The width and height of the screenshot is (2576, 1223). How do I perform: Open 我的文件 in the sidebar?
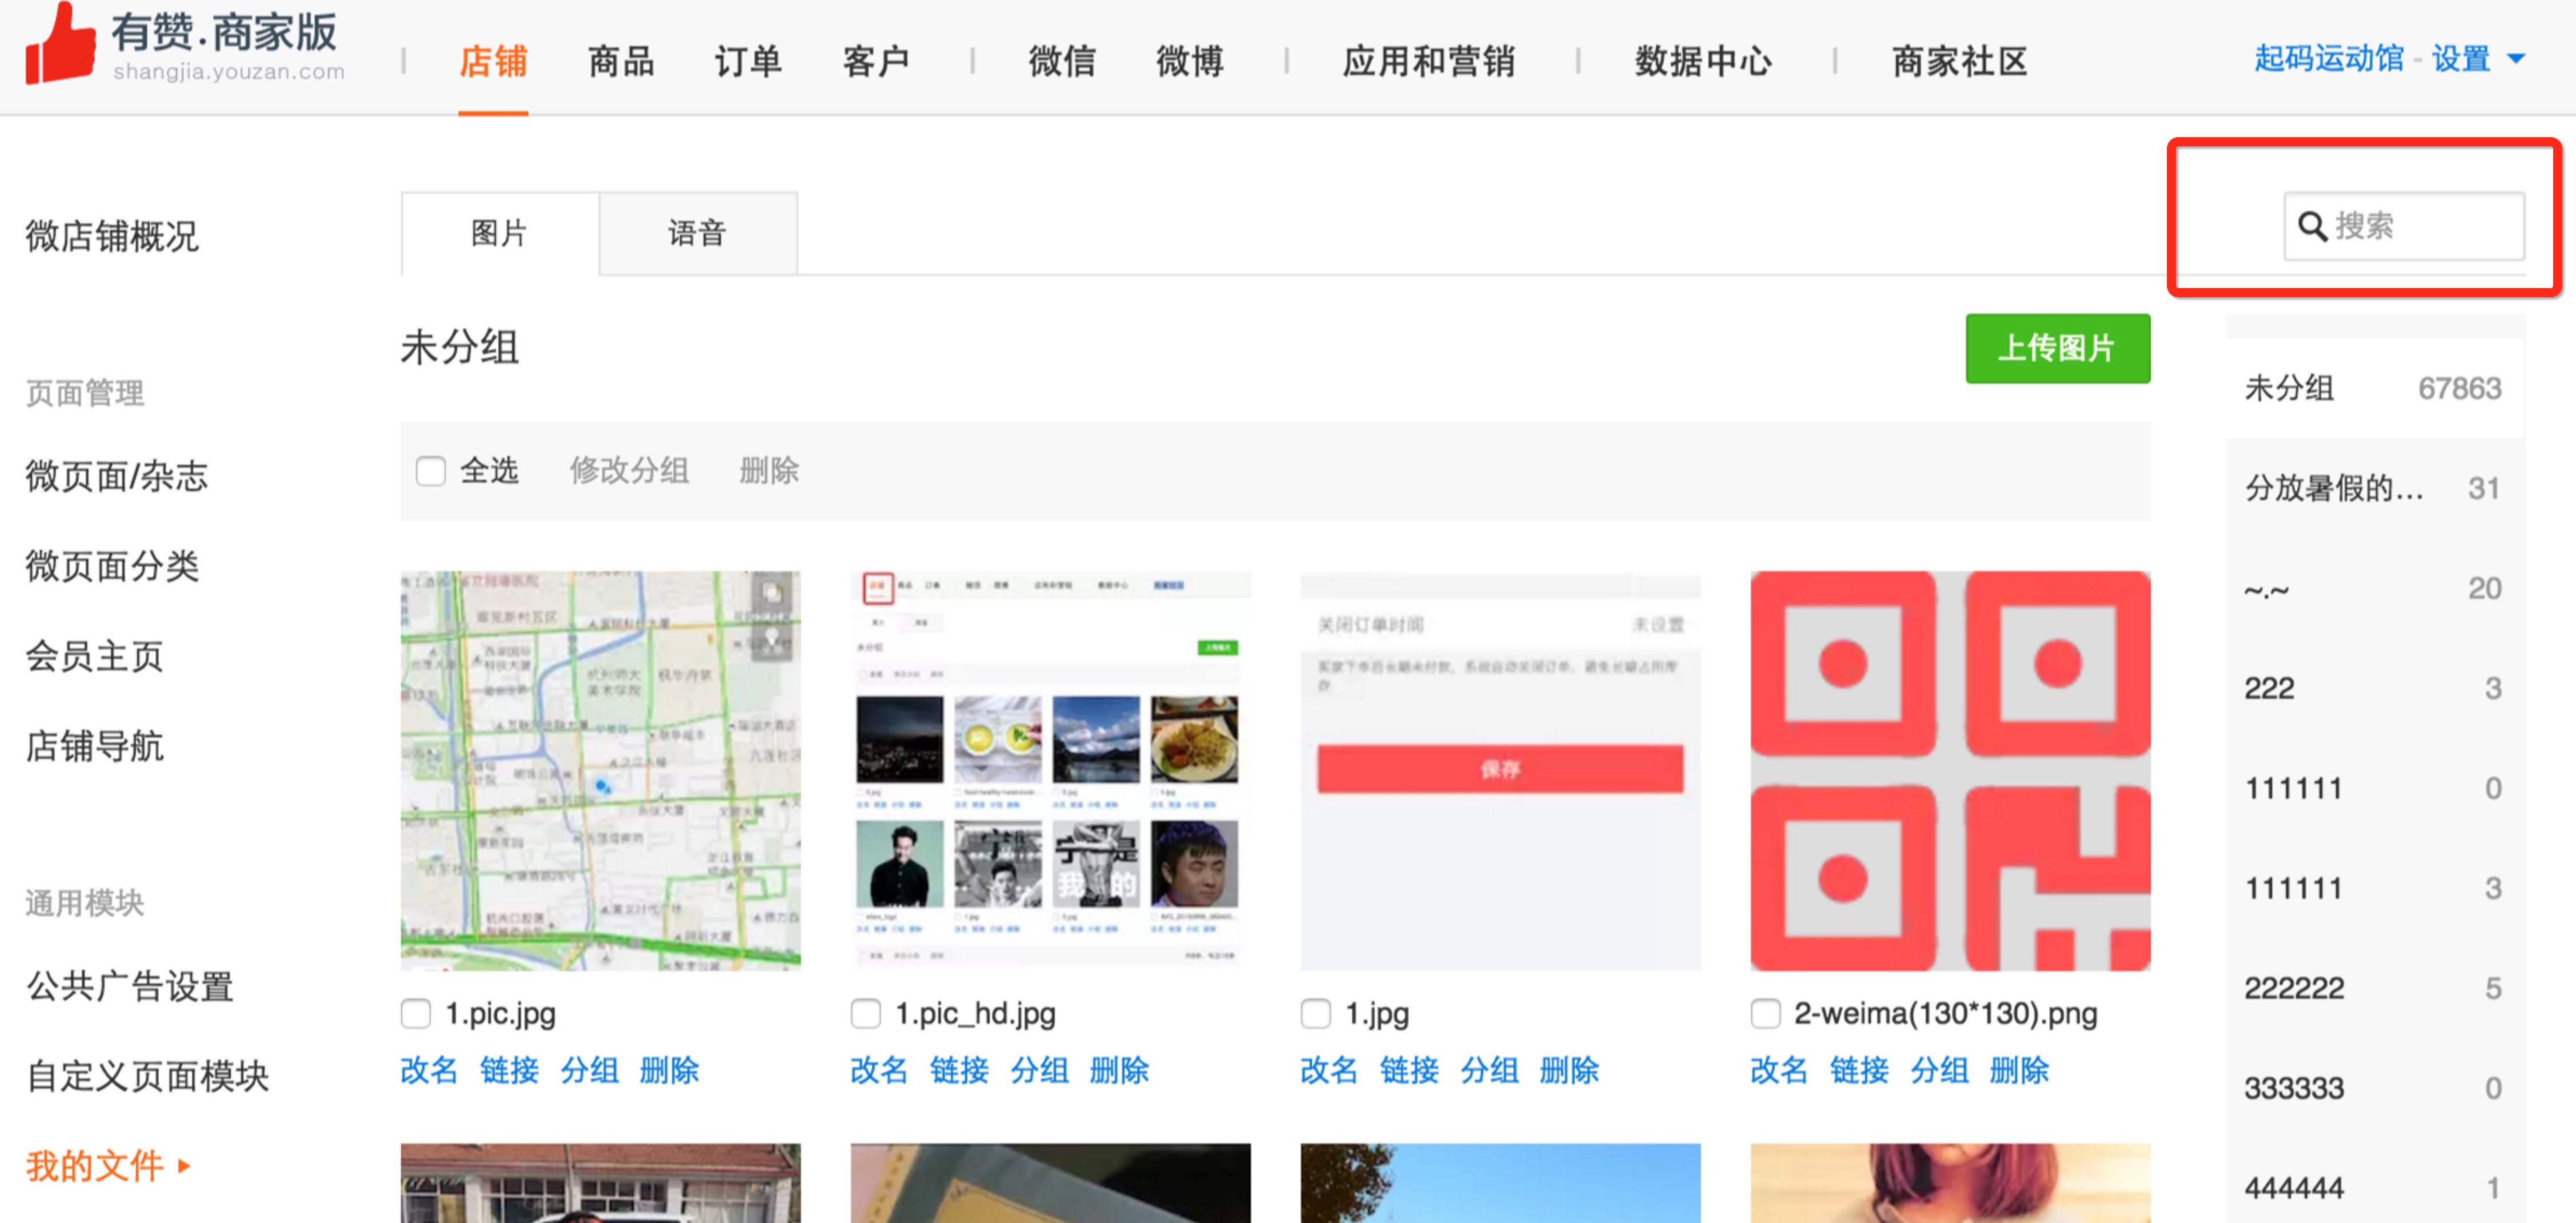click(x=95, y=1166)
